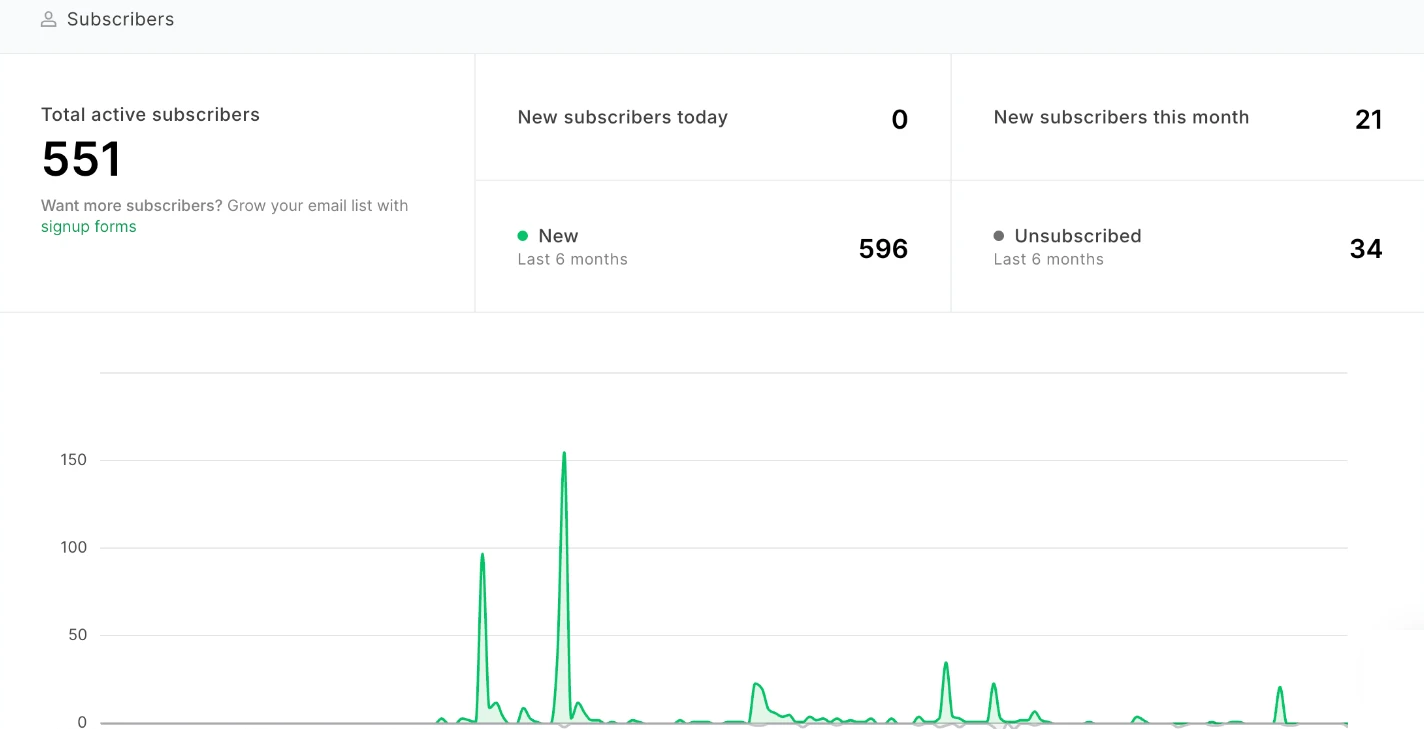This screenshot has height=729, width=1424.
Task: Select the Subscribers section heading
Action: coord(120,19)
